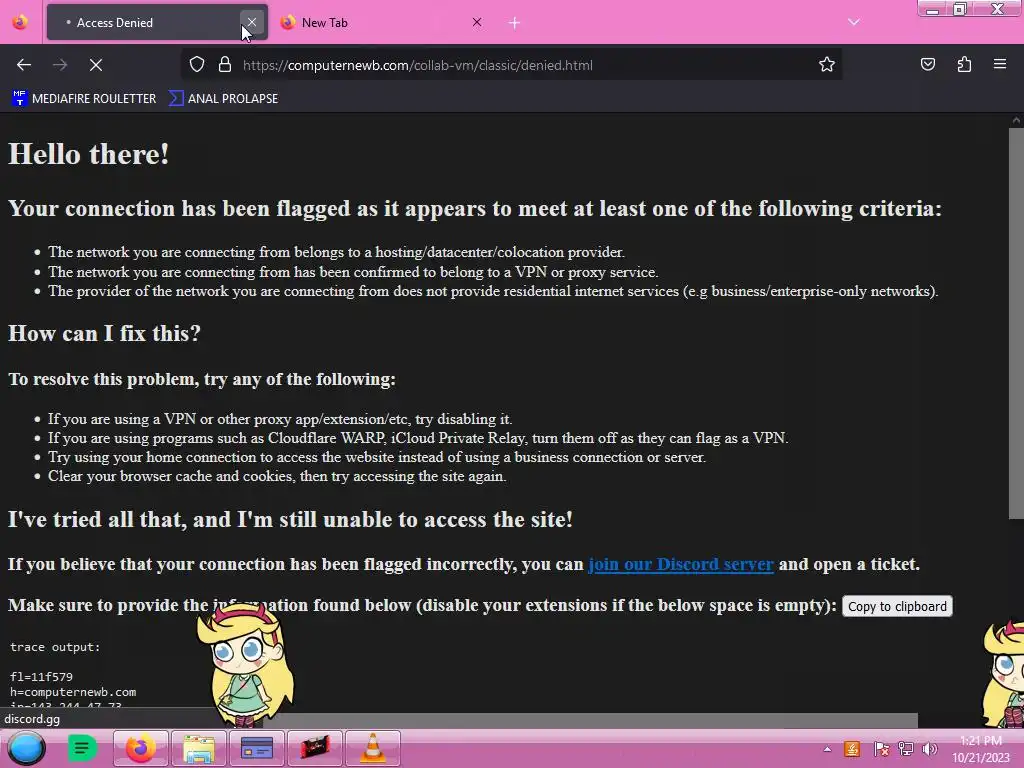Click the taskbar clock and date
Screen dimensions: 1024x768
[x=981, y=749]
